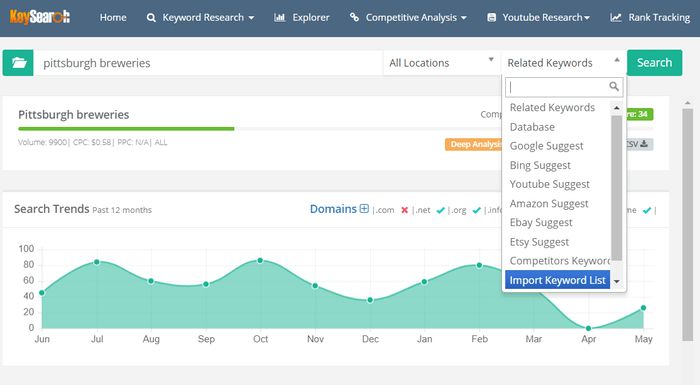Select the Etsy Suggest option
Viewport: 700px width, 385px height.
point(558,242)
